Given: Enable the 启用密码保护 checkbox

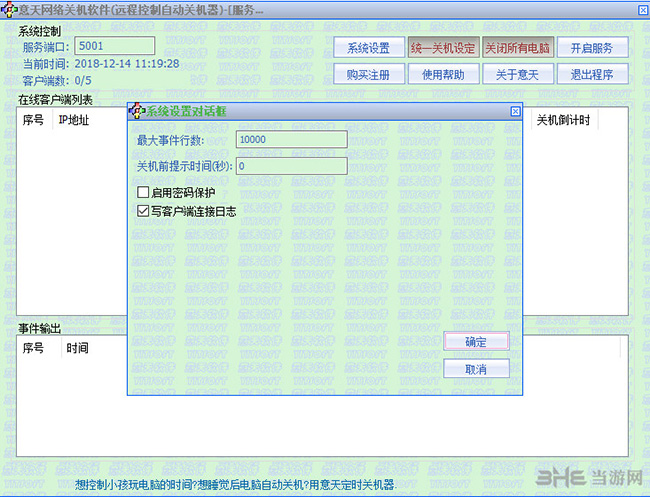Looking at the screenshot, I should [143, 192].
